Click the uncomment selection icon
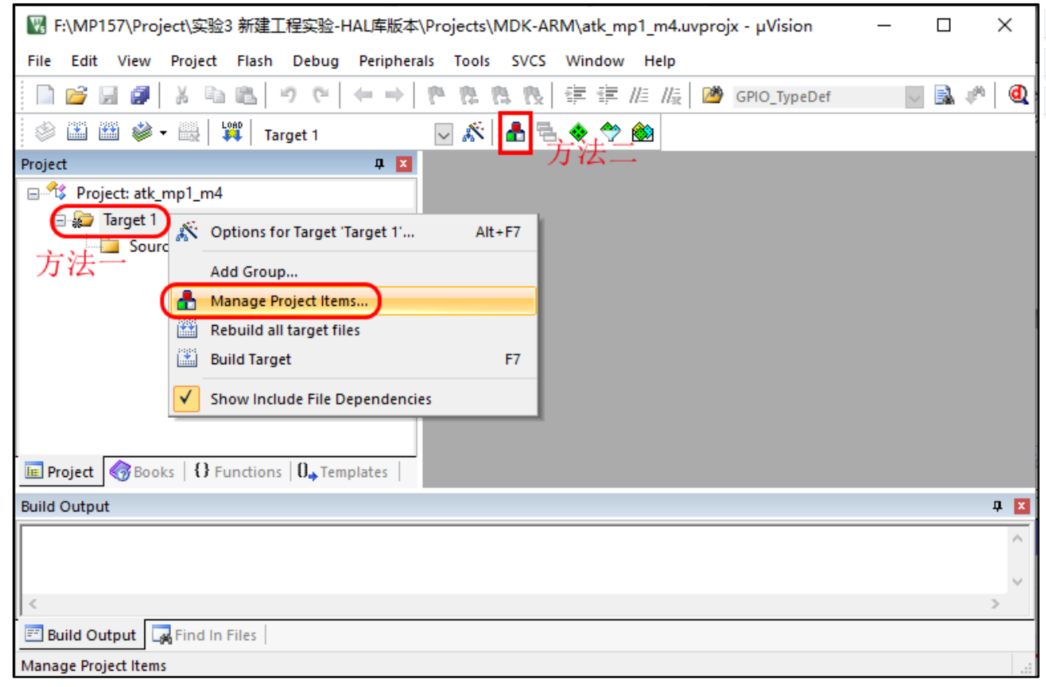The width and height of the screenshot is (1046, 687). tap(670, 95)
